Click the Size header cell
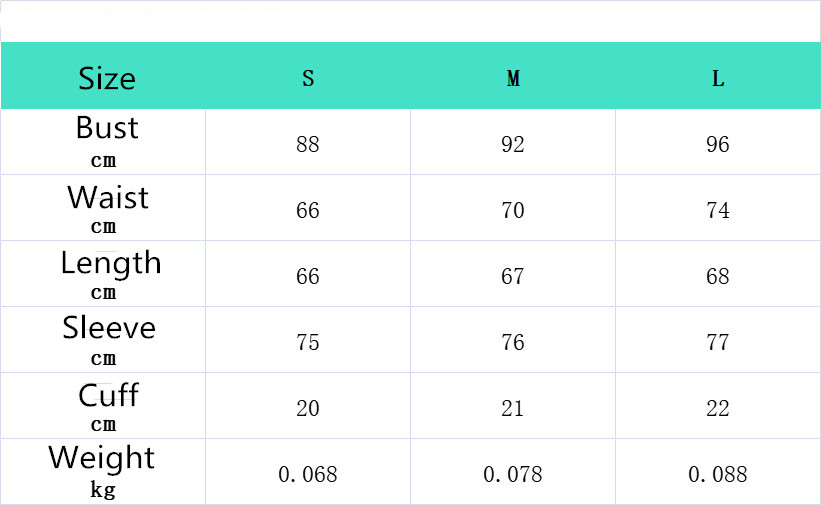 106,78
